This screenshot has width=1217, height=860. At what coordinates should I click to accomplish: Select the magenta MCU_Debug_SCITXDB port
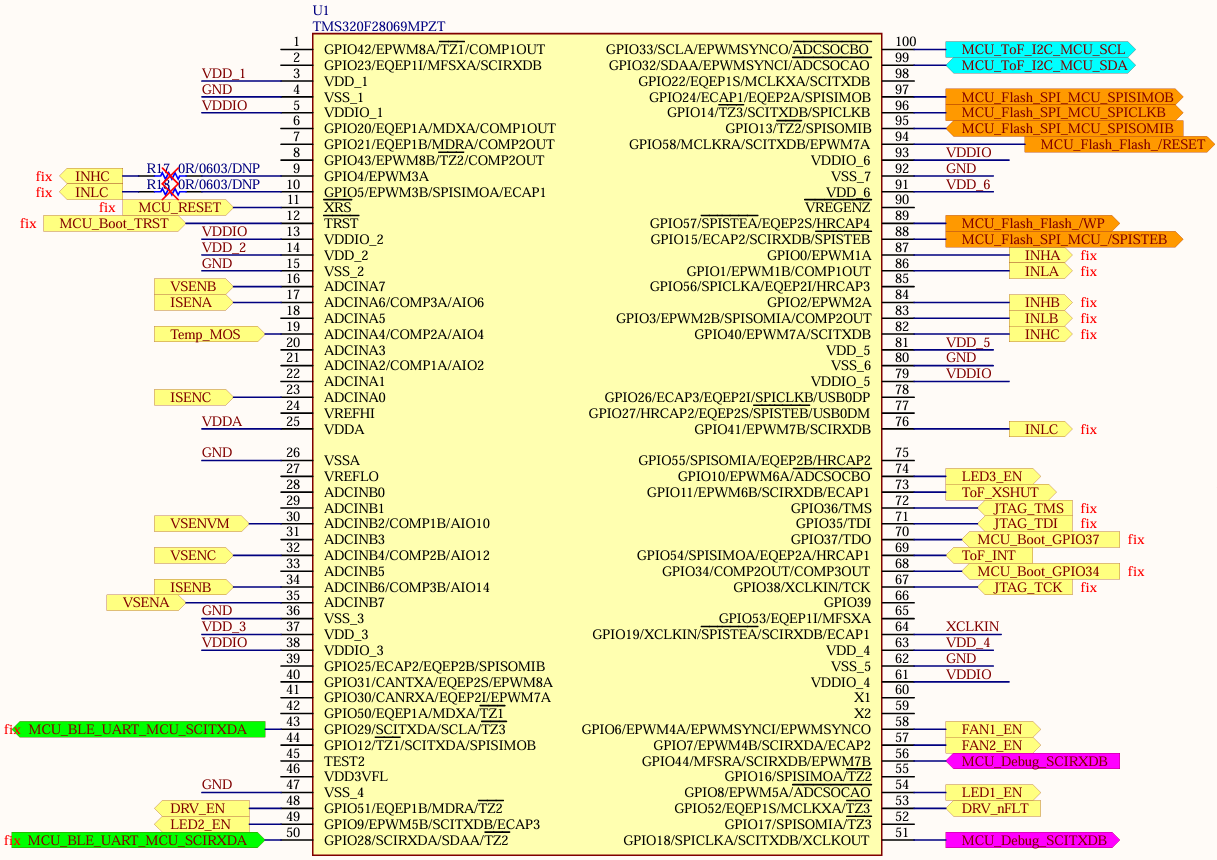(x=1033, y=840)
